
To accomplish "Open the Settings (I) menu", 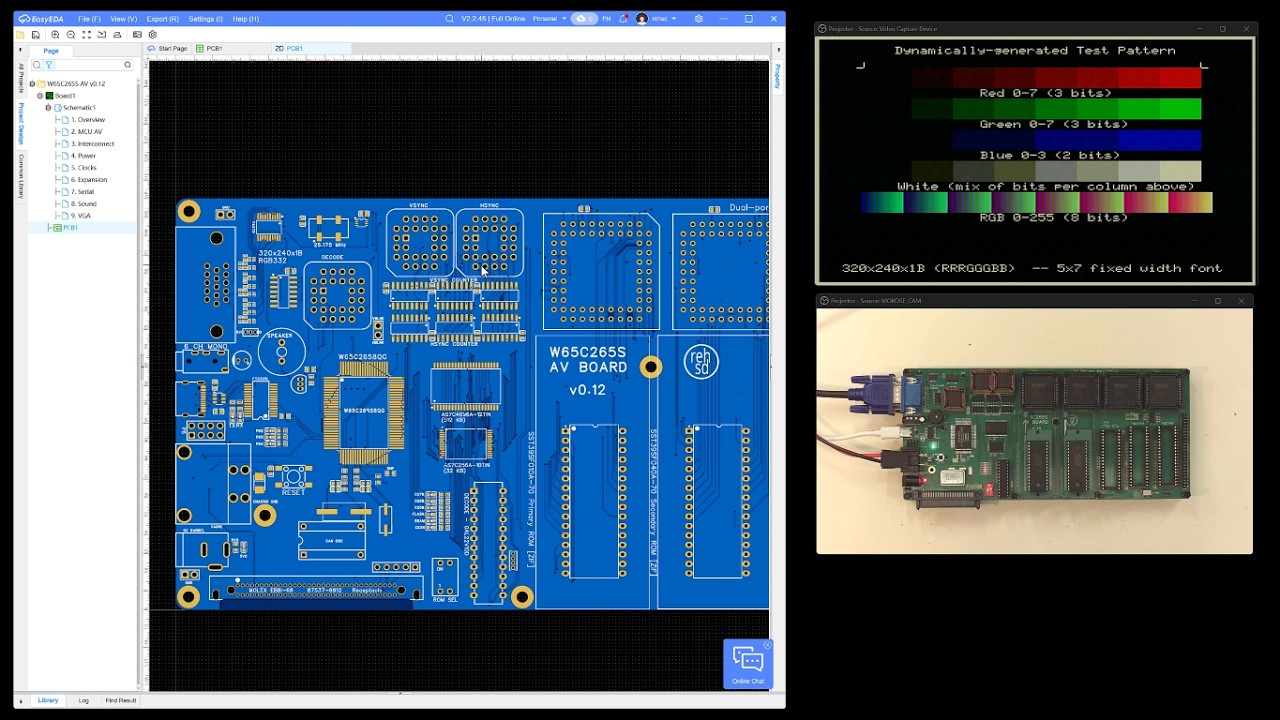I will pos(205,18).
